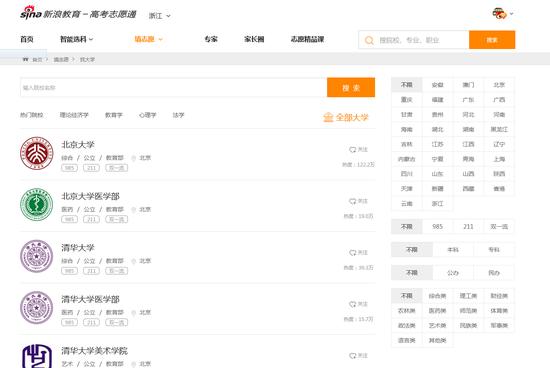The image size is (550, 368).
Task: Select the 综合类 school type filter
Action: [x=437, y=296]
